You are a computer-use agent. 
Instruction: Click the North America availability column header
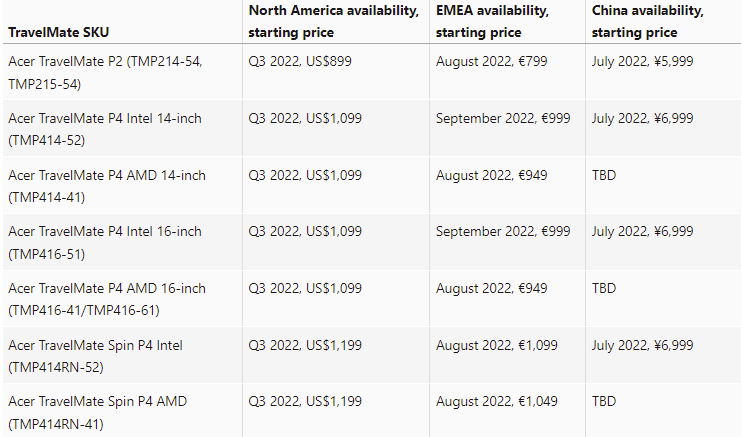tap(333, 22)
